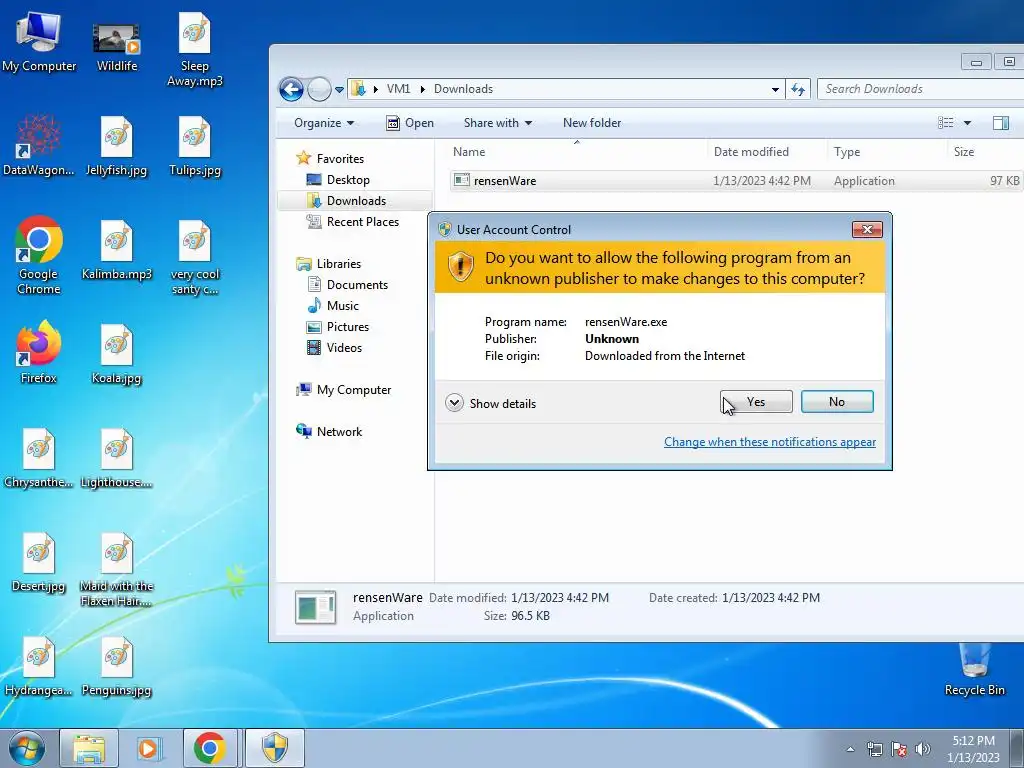Select Lighthouse image on desktop
This screenshot has height=768, width=1024.
(x=116, y=458)
